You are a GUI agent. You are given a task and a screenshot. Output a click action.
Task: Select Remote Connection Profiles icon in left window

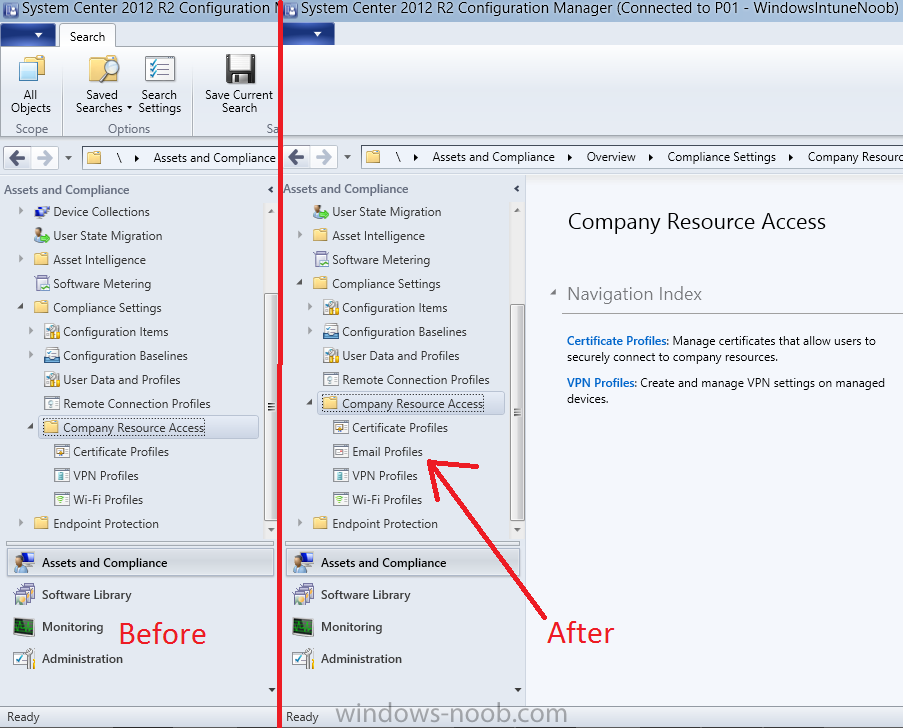click(x=52, y=404)
